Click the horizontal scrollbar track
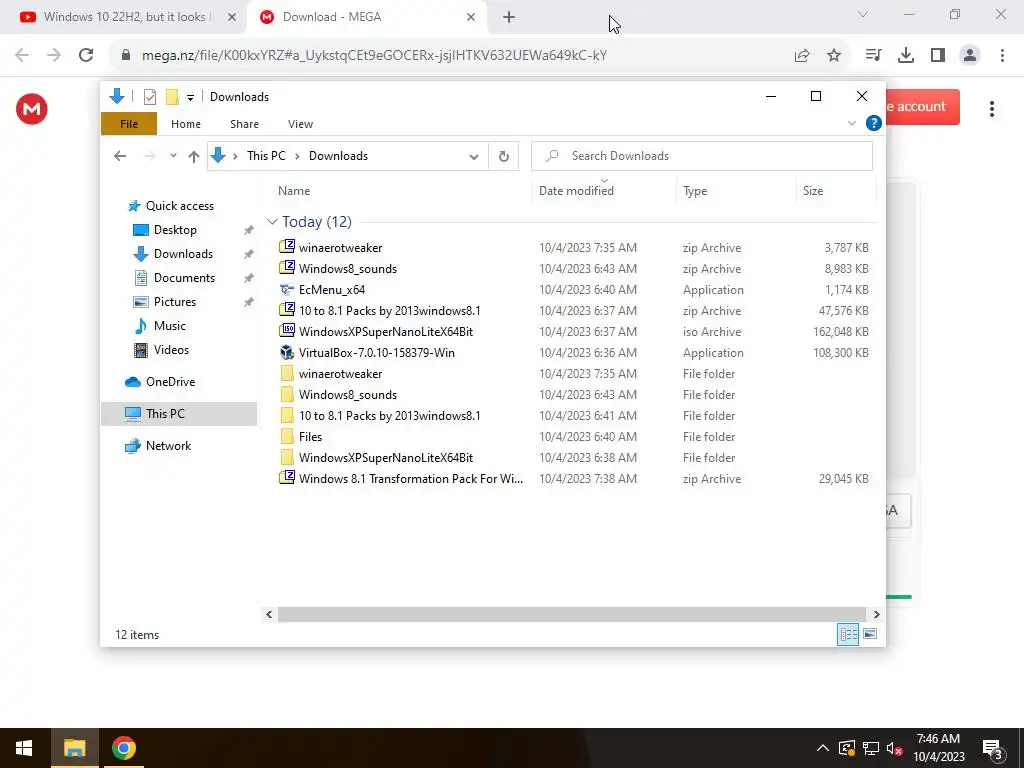 tap(572, 615)
